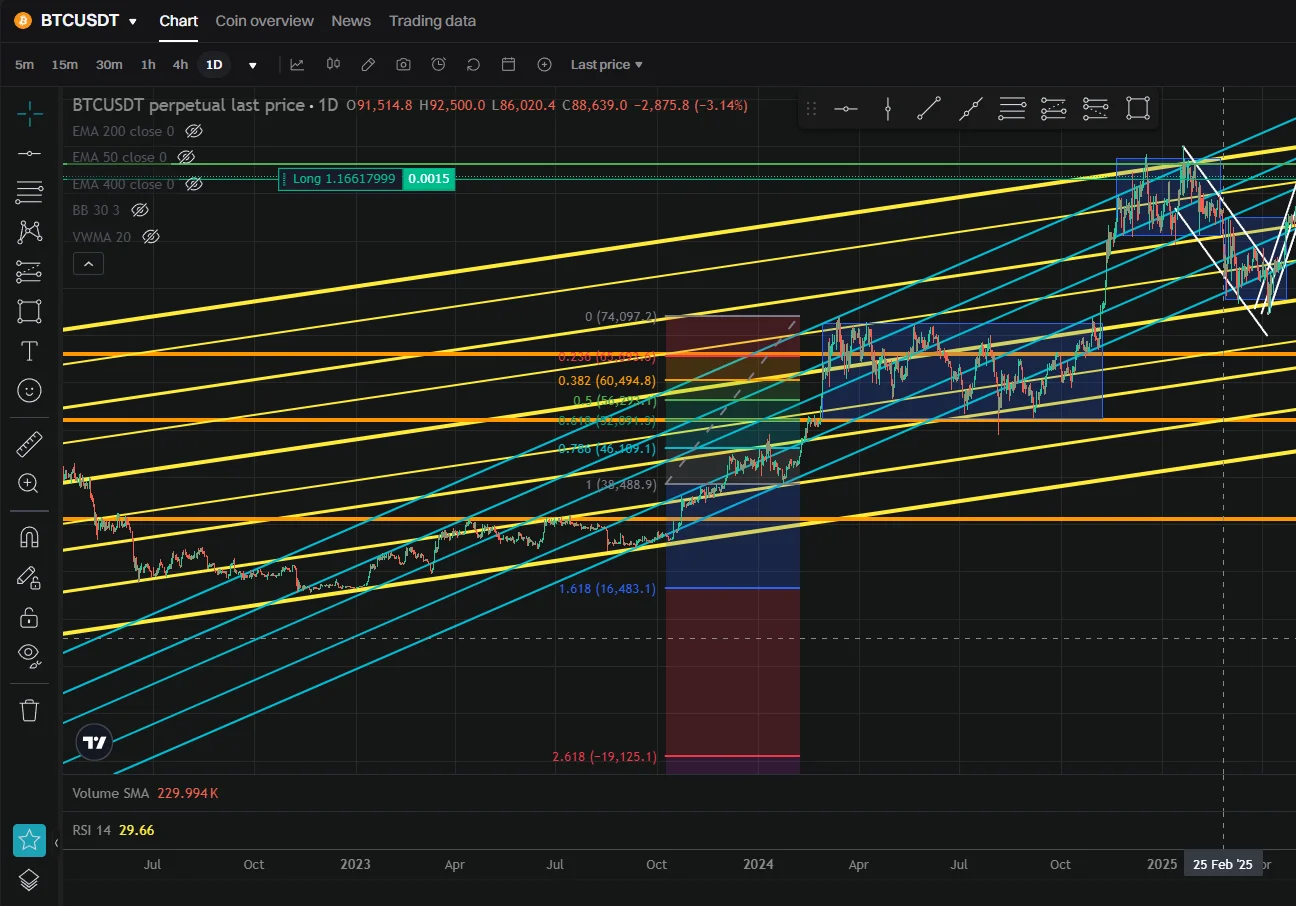Click the refresh chart icon

(473, 64)
